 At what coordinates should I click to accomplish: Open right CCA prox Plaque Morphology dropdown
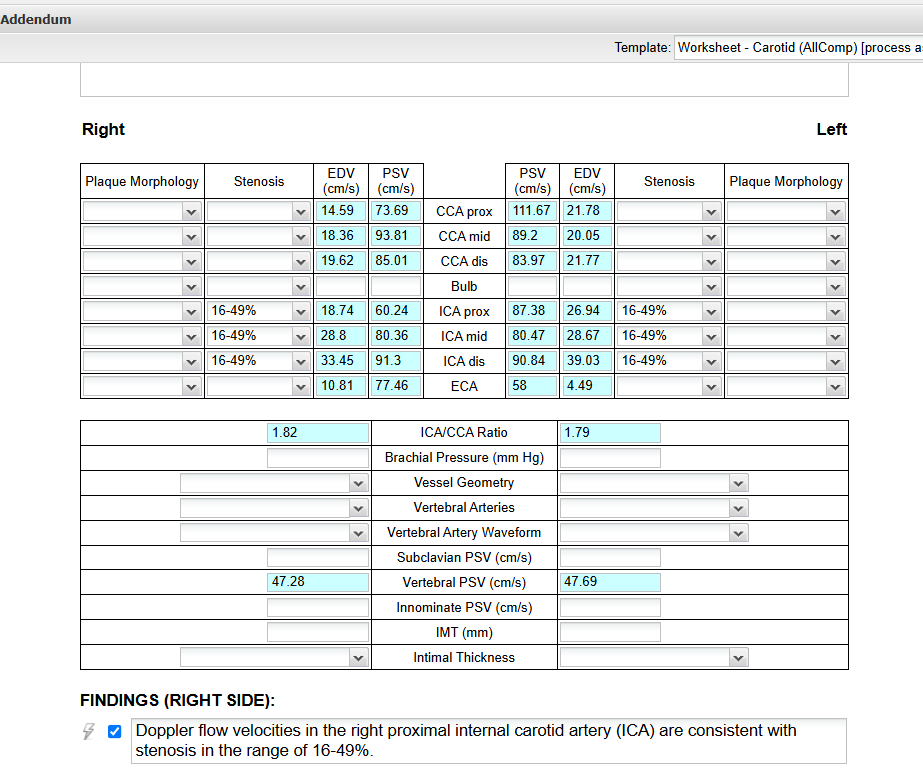(142, 211)
